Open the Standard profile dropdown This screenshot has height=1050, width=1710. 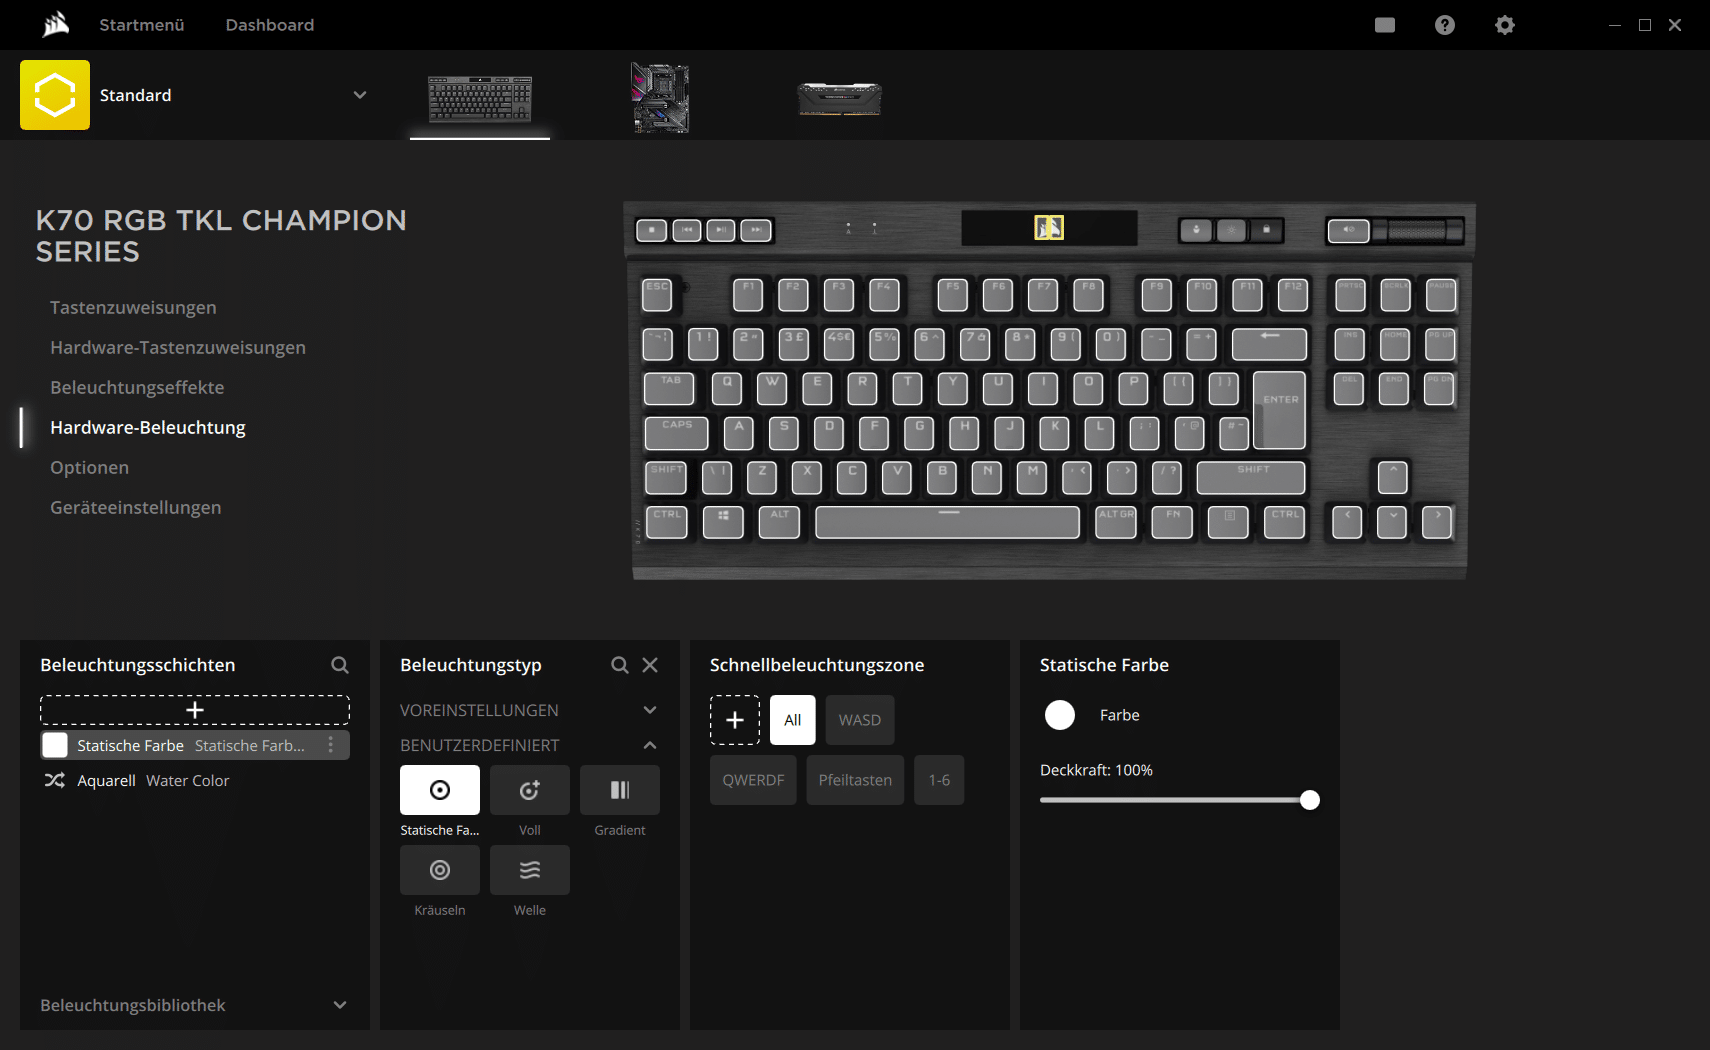click(359, 95)
